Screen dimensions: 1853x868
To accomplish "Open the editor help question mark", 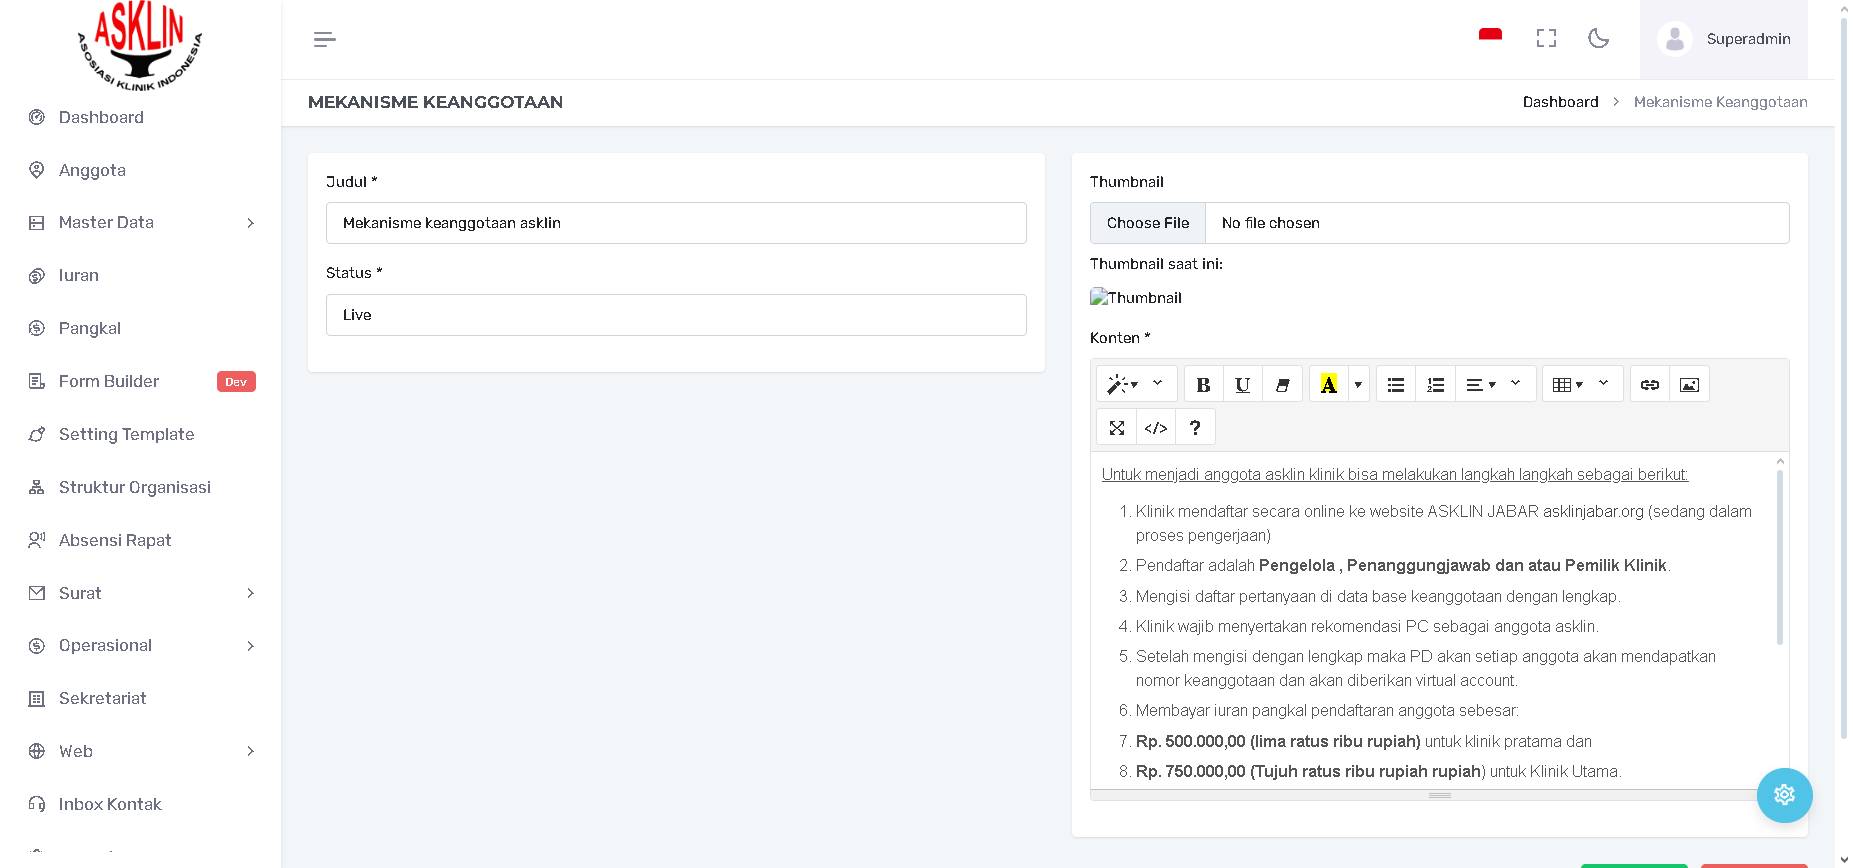I will (x=1195, y=428).
